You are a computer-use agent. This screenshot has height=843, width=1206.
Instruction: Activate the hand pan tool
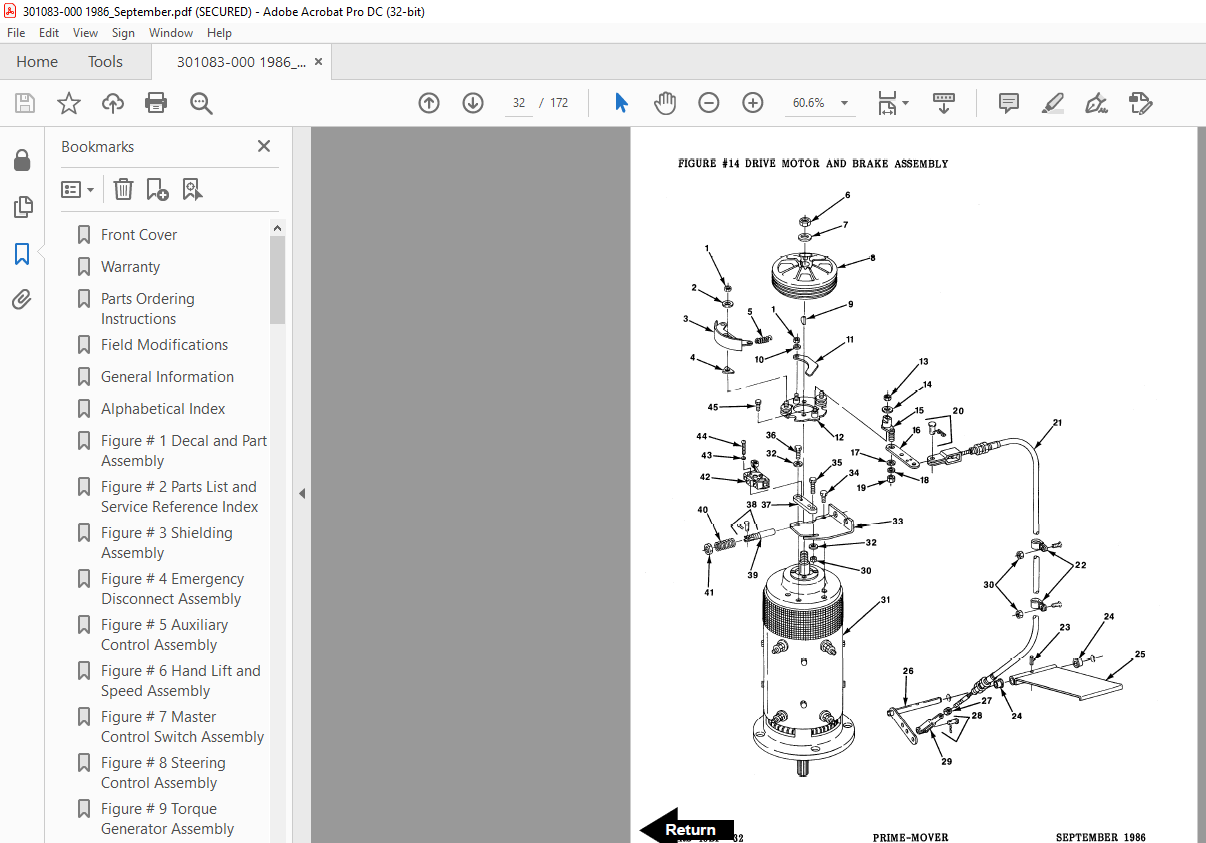[x=665, y=103]
